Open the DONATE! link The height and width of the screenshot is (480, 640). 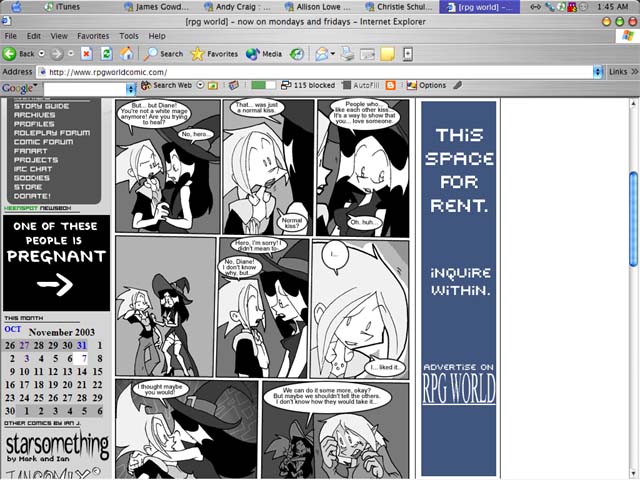[x=32, y=196]
